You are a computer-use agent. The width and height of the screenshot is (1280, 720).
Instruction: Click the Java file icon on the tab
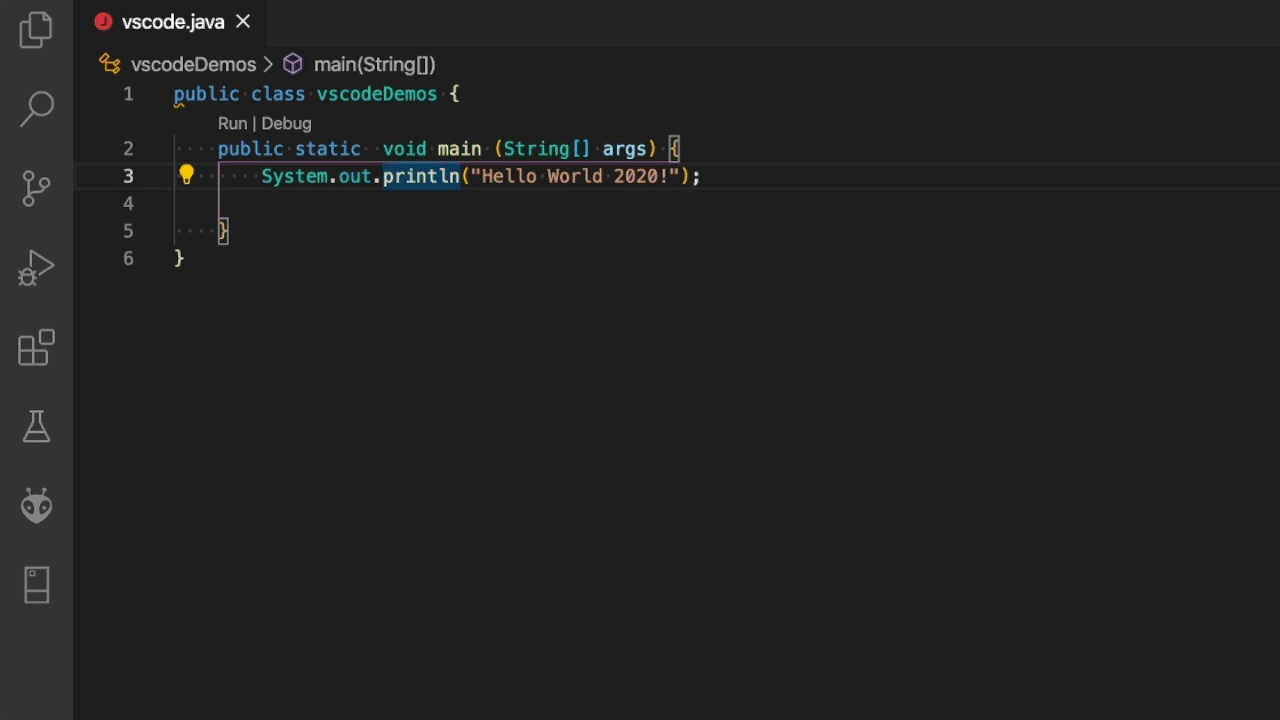click(103, 21)
